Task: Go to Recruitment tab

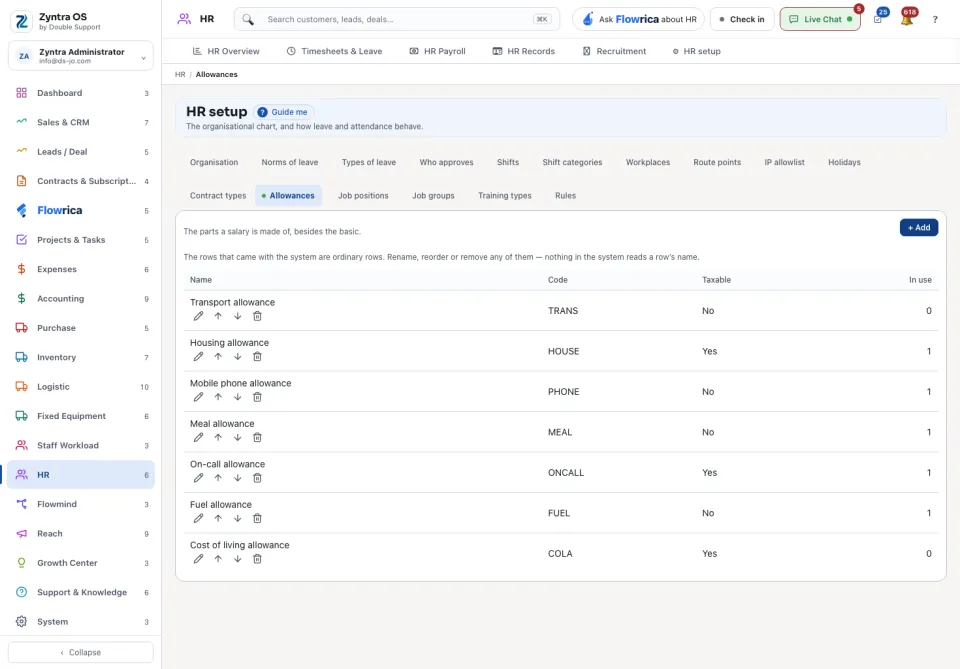Action: [x=614, y=51]
